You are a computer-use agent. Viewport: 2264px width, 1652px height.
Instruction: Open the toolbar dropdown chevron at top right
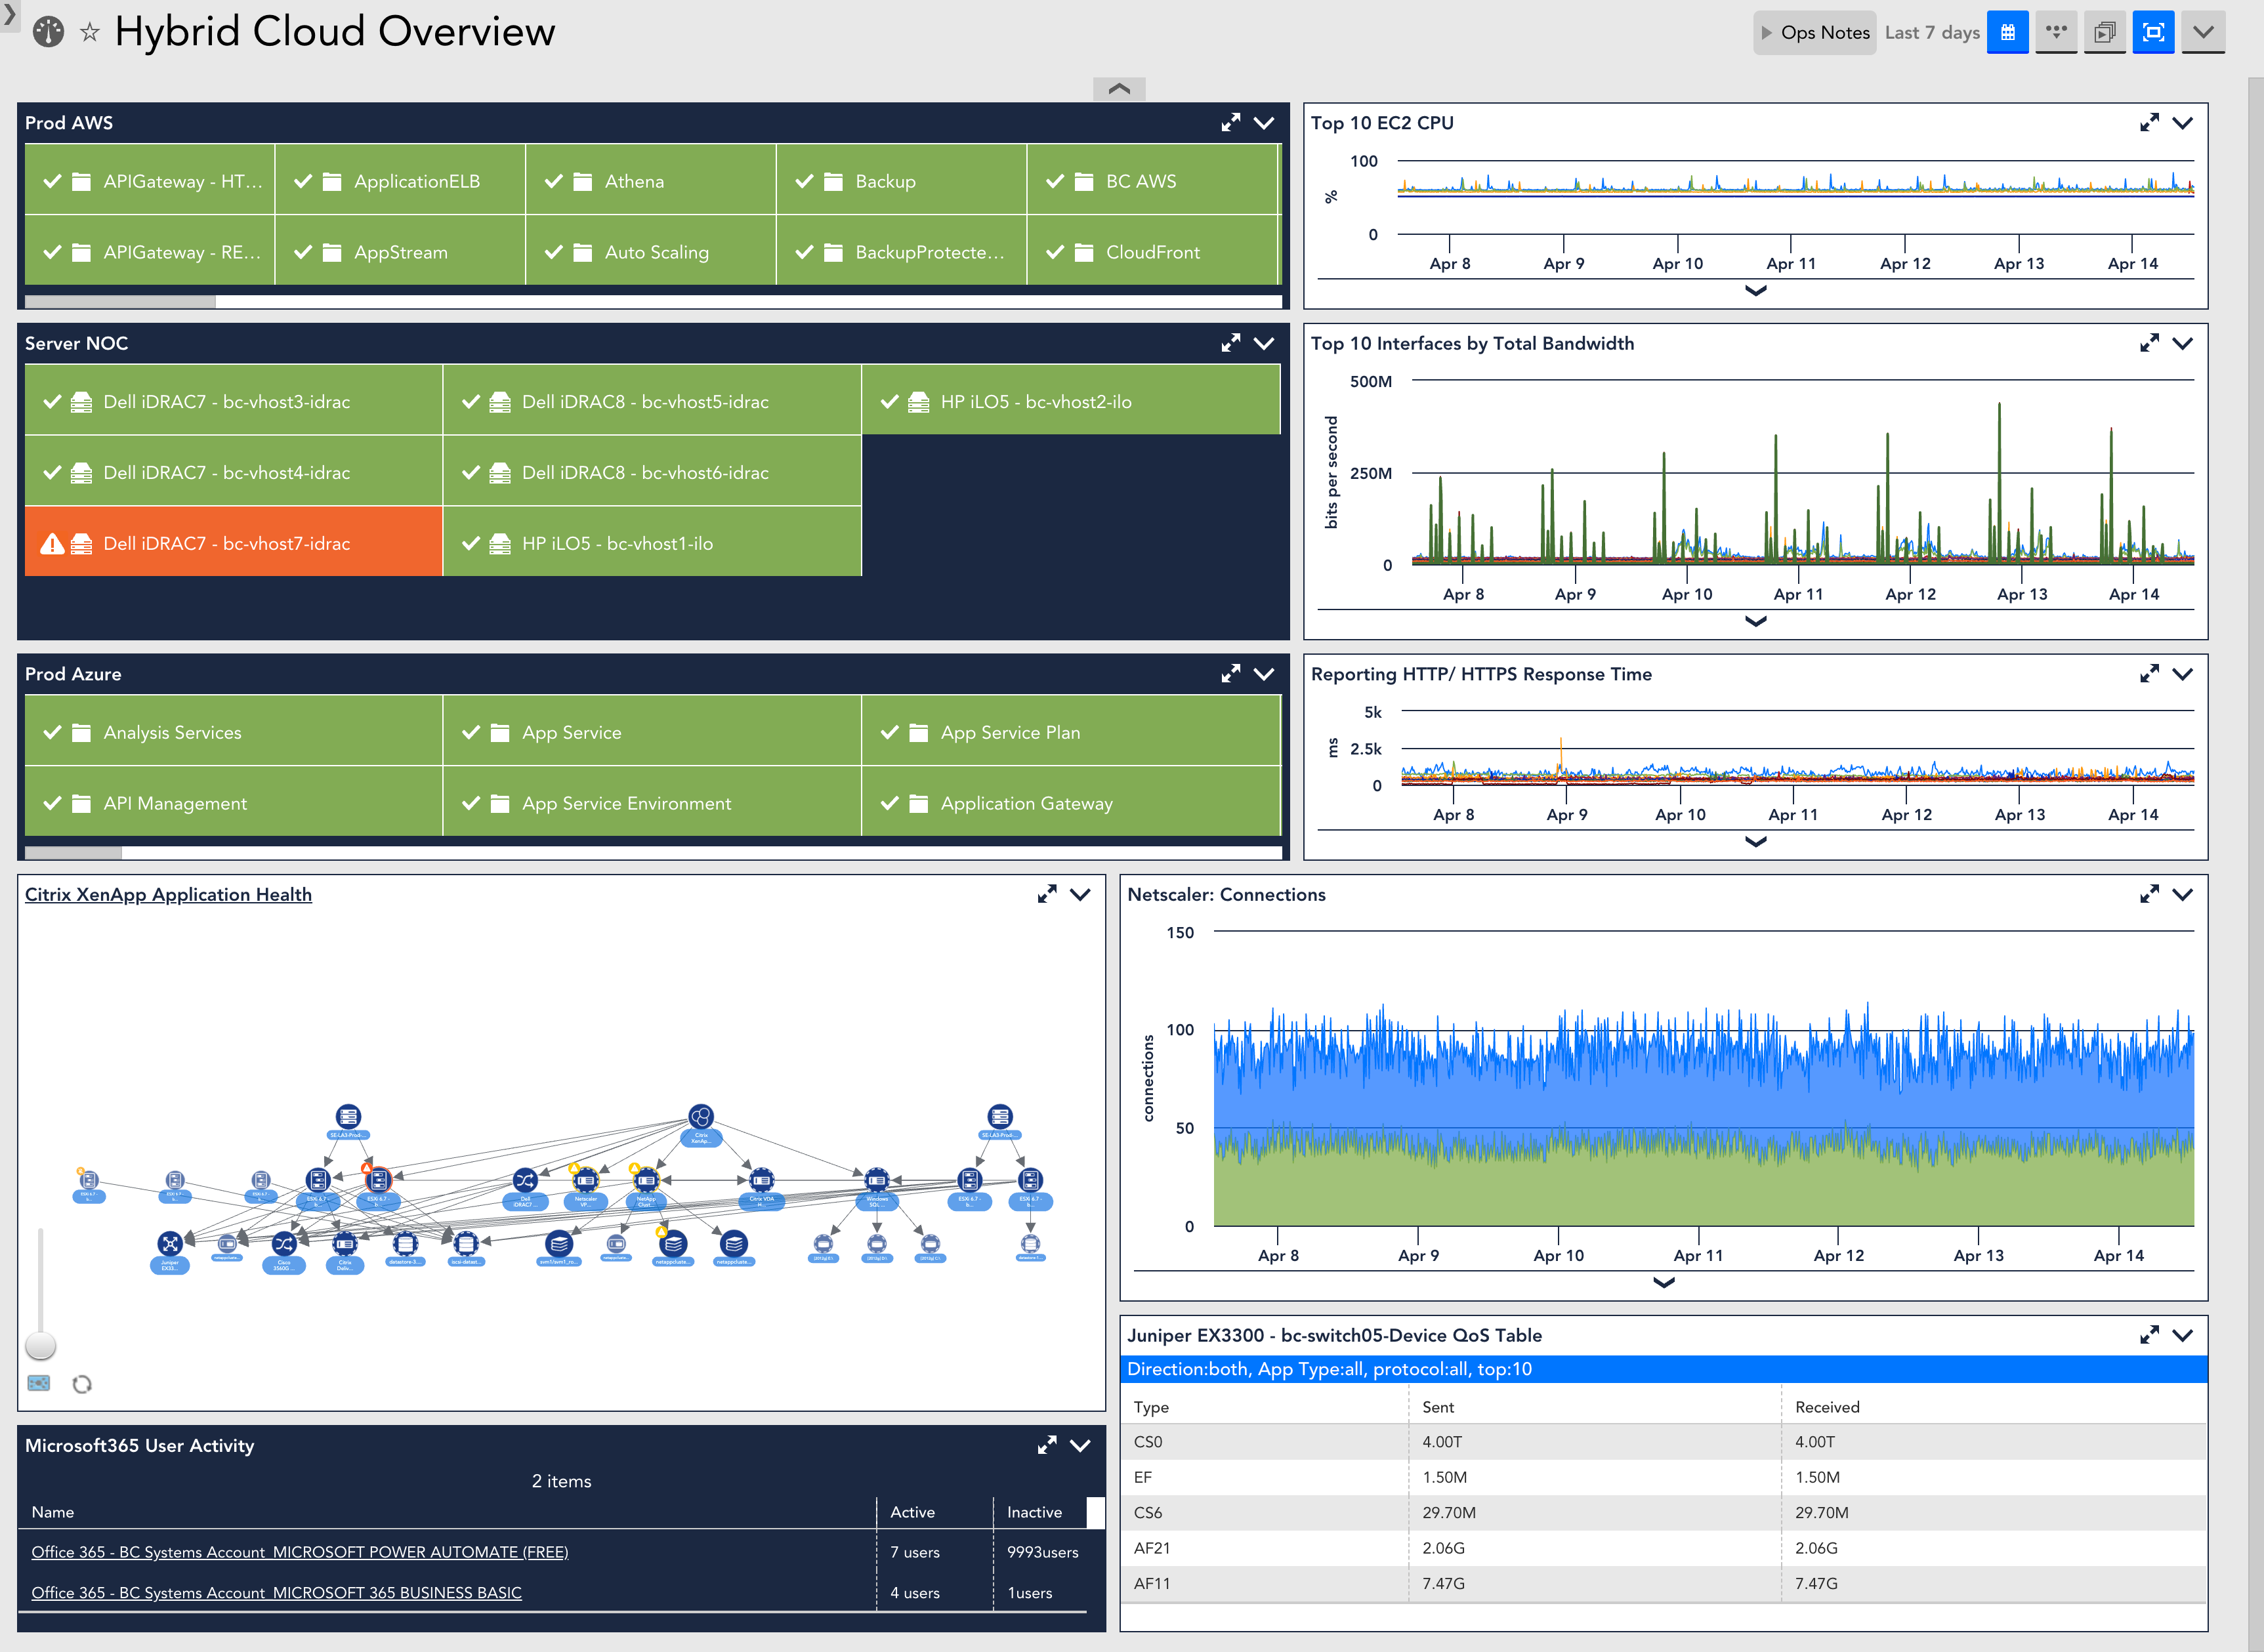point(2203,31)
